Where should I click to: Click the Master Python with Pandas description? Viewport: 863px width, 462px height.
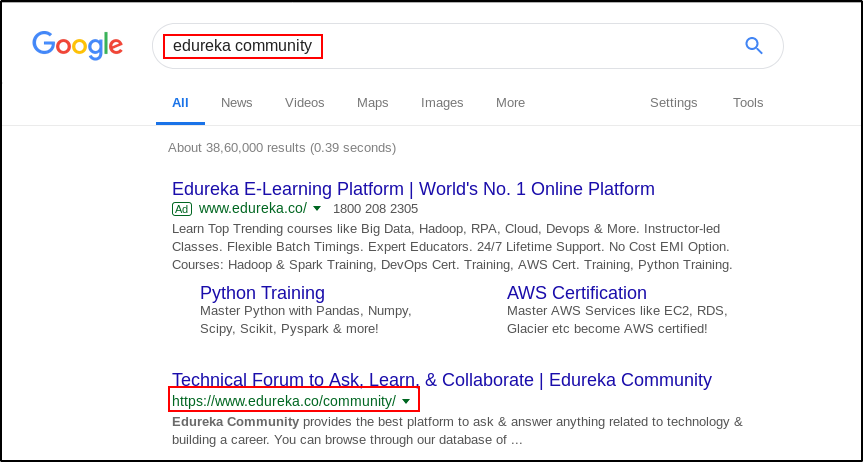coord(306,320)
